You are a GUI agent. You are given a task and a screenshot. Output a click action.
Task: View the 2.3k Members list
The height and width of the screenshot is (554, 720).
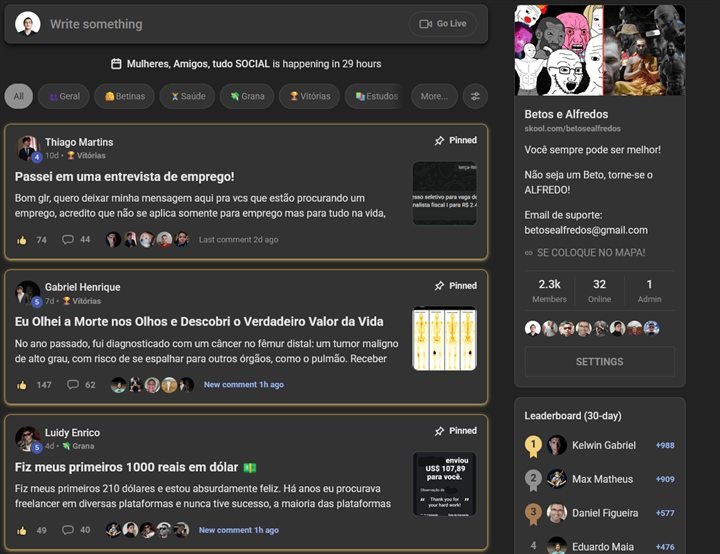tap(549, 291)
